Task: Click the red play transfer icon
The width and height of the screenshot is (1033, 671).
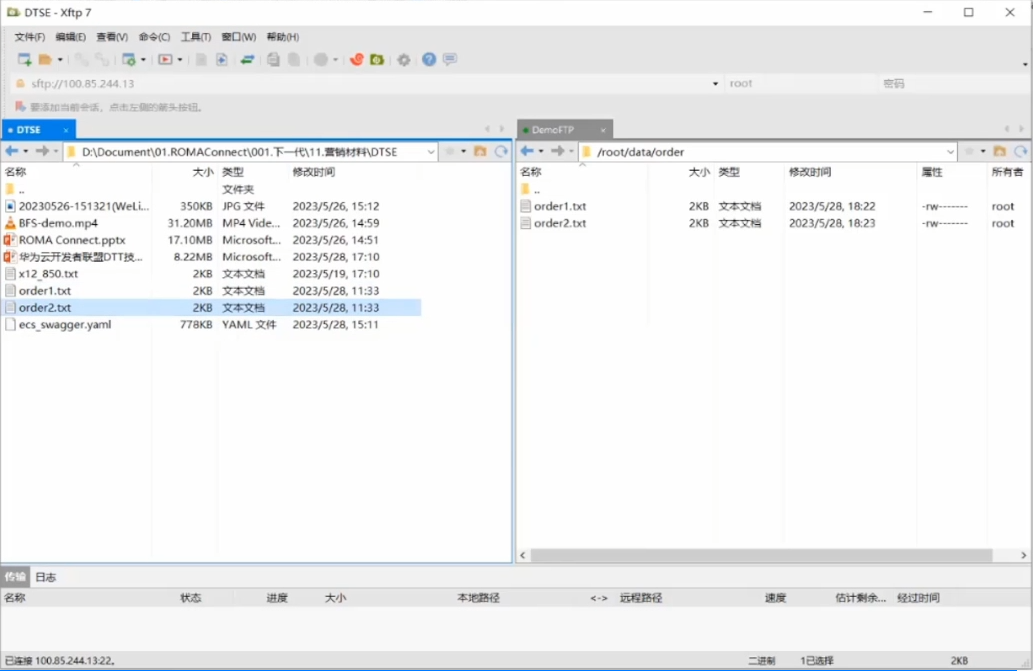Action: click(x=165, y=59)
